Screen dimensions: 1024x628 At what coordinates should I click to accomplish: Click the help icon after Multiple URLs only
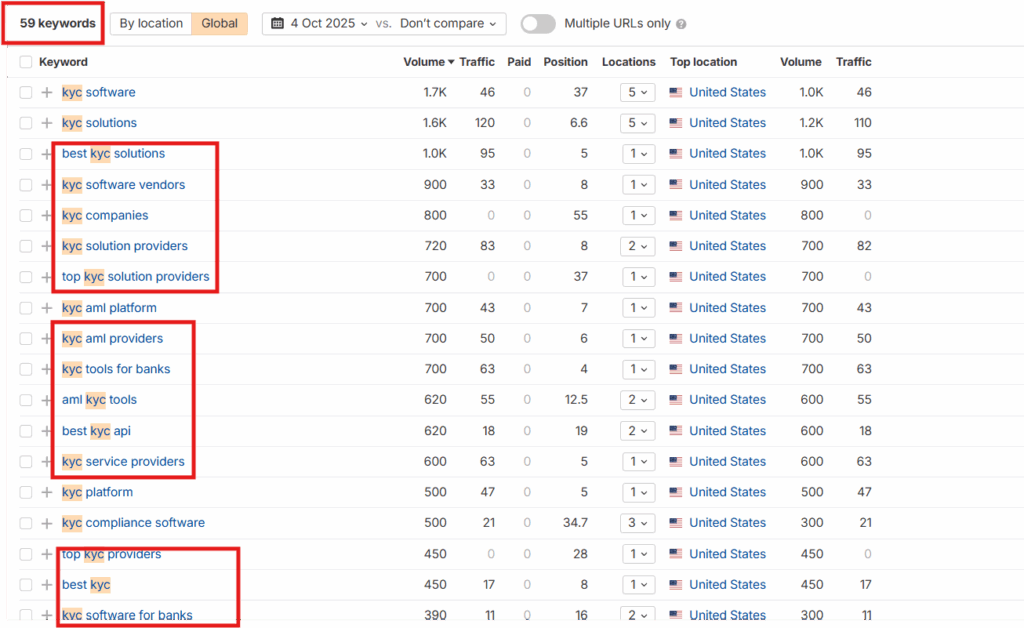(681, 24)
